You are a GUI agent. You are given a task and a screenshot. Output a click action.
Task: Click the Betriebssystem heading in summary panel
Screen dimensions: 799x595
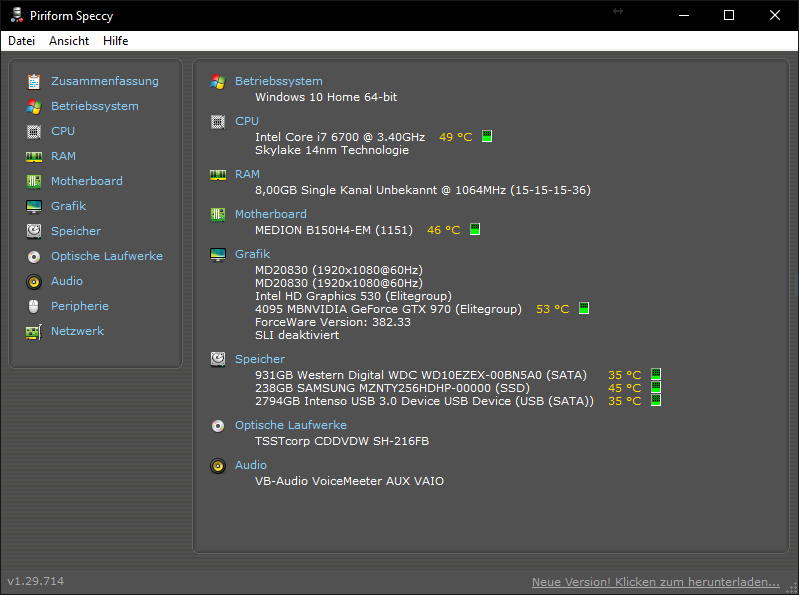279,81
